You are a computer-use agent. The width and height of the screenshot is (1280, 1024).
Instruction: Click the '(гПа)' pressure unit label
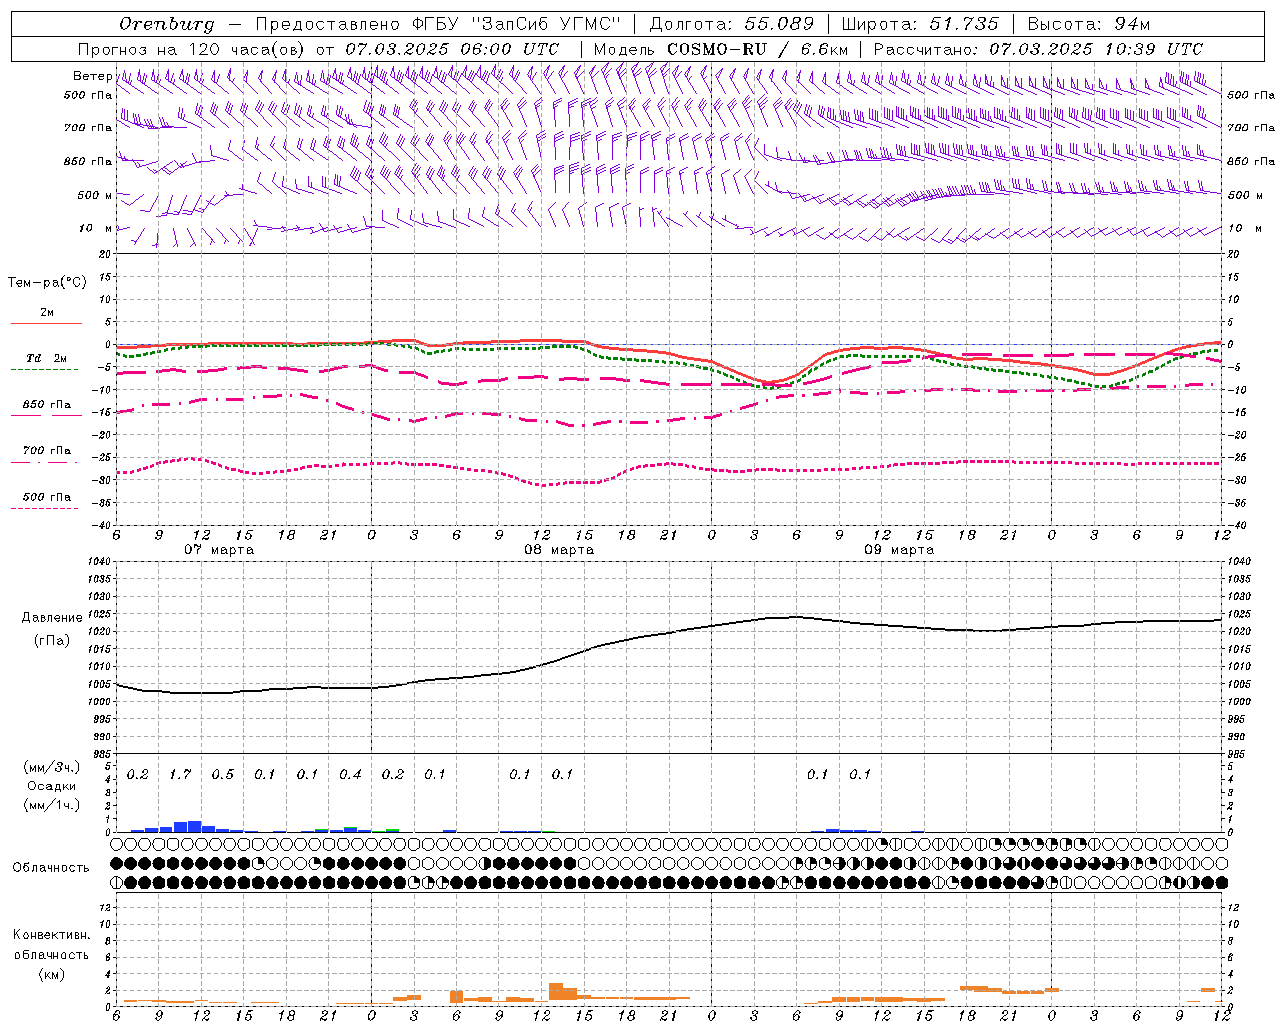click(52, 640)
